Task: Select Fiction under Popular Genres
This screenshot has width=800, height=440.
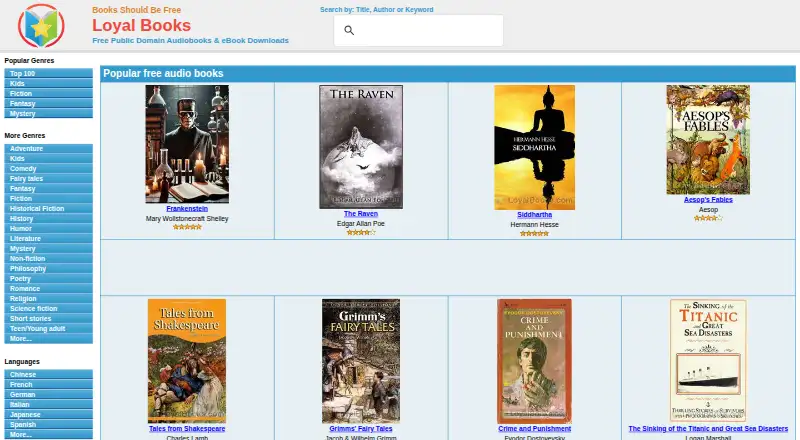Action: point(48,93)
